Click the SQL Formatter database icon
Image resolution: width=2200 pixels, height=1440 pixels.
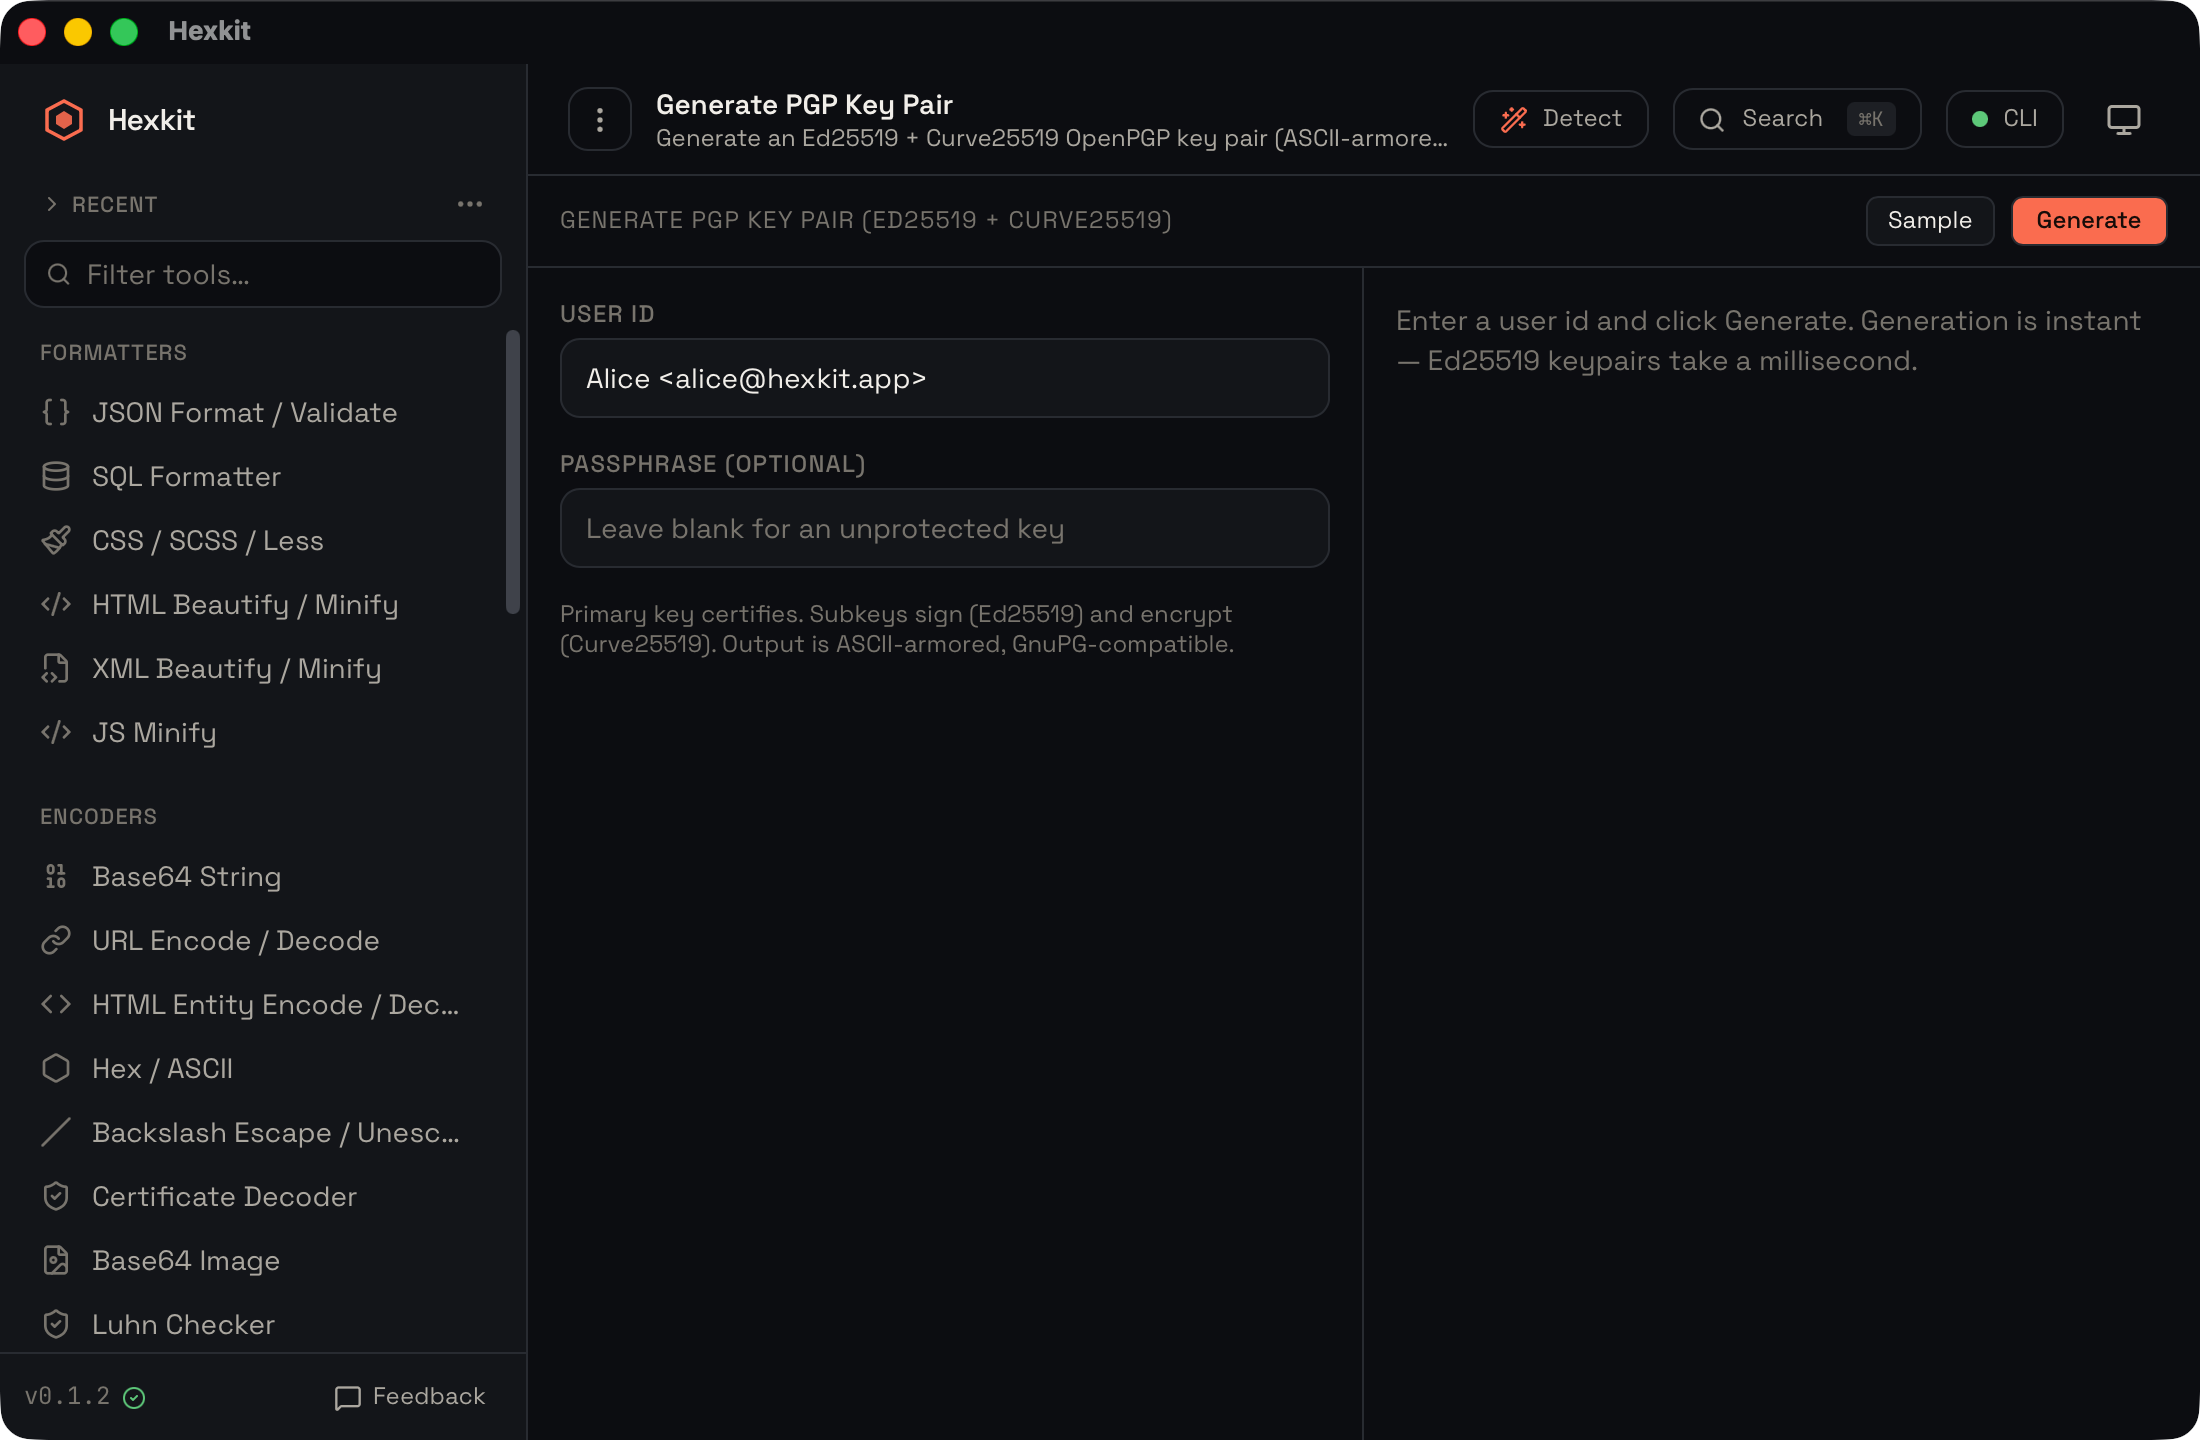[x=56, y=476]
